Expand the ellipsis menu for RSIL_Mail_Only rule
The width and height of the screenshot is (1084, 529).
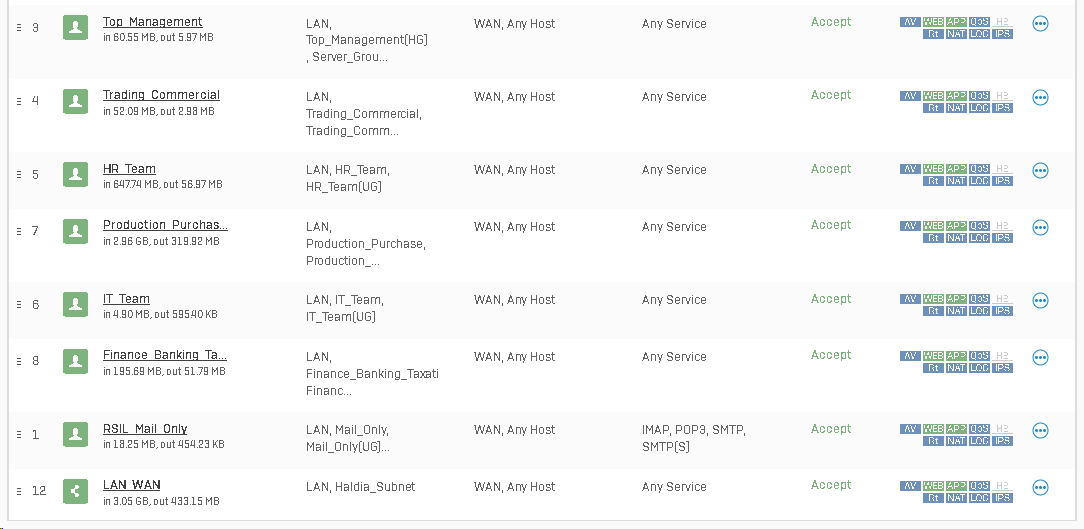click(x=1040, y=431)
